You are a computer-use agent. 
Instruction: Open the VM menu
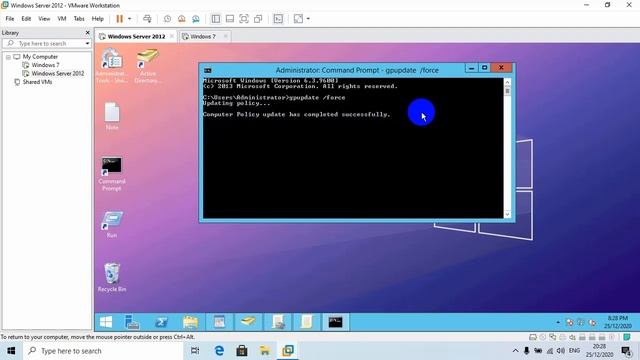62,19
